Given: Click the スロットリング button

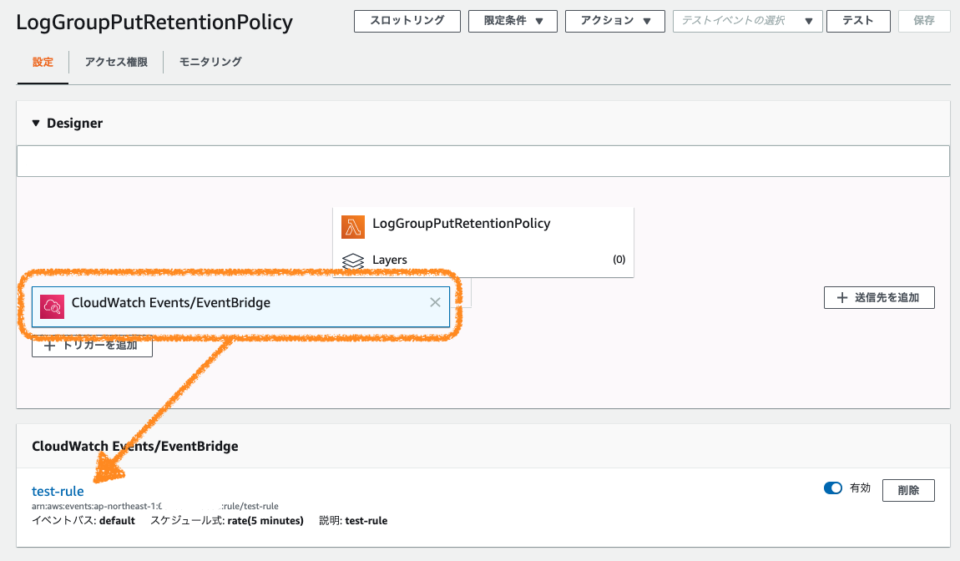Looking at the screenshot, I should (x=407, y=21).
